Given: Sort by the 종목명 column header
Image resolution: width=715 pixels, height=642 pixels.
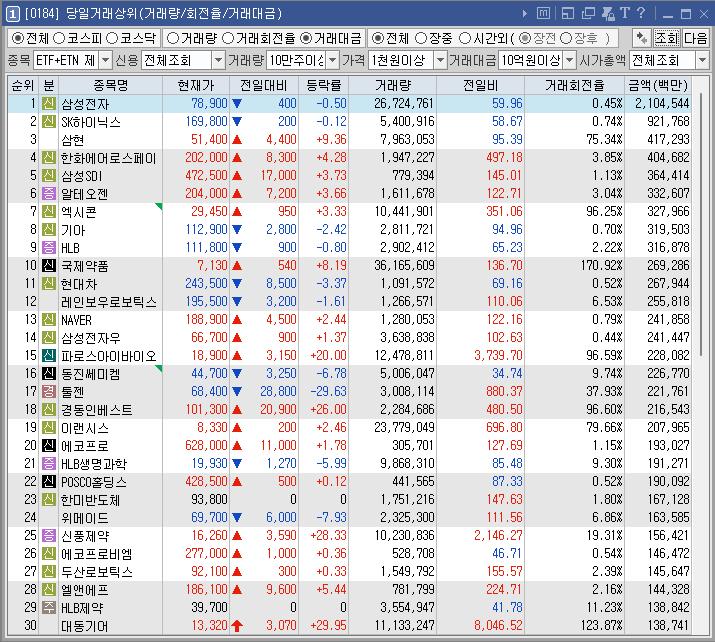Looking at the screenshot, I should [110, 85].
